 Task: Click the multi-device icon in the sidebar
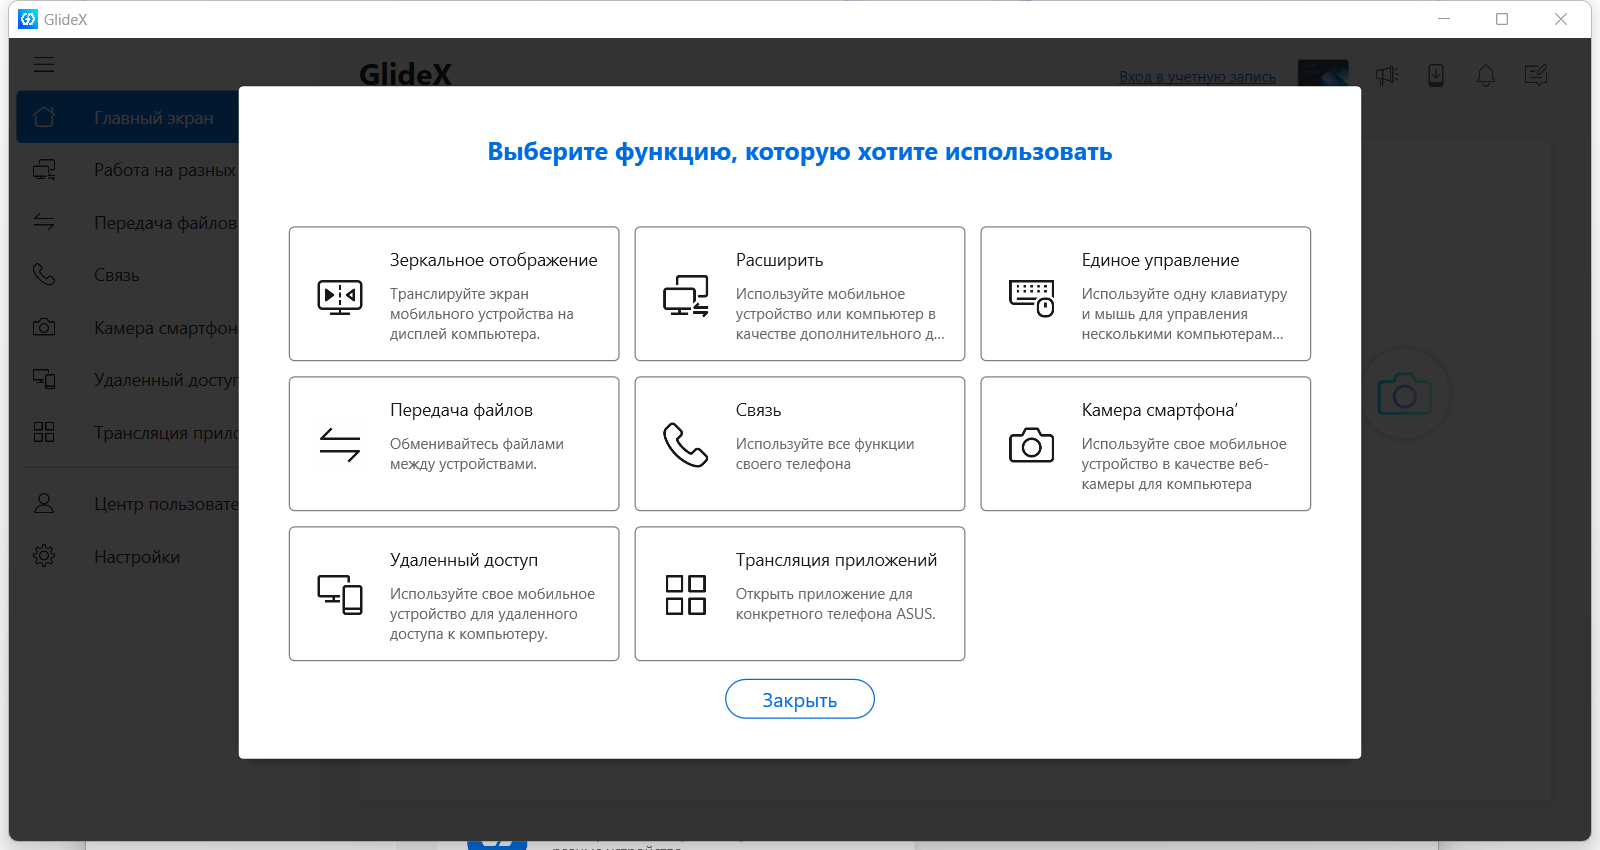click(x=44, y=170)
